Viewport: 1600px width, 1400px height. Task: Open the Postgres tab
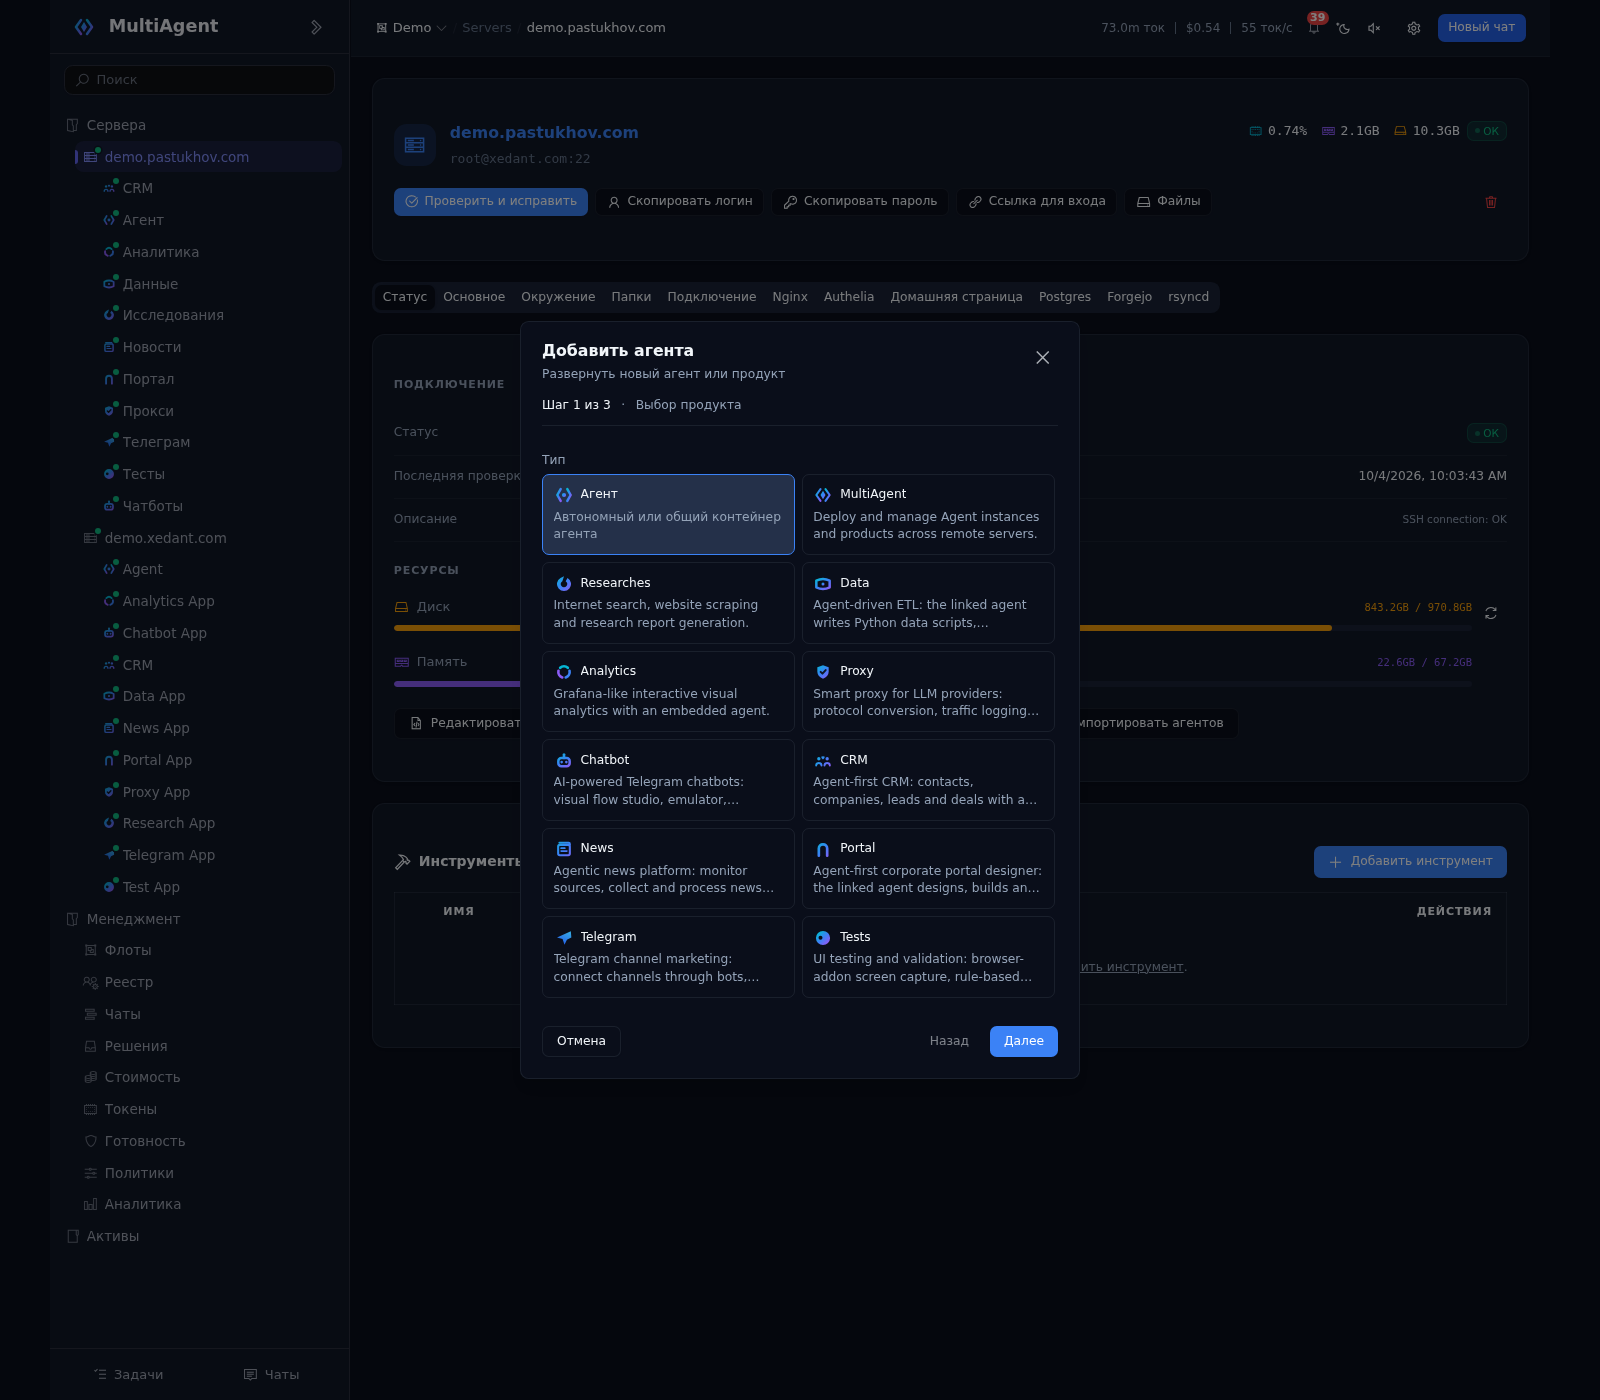click(1065, 297)
